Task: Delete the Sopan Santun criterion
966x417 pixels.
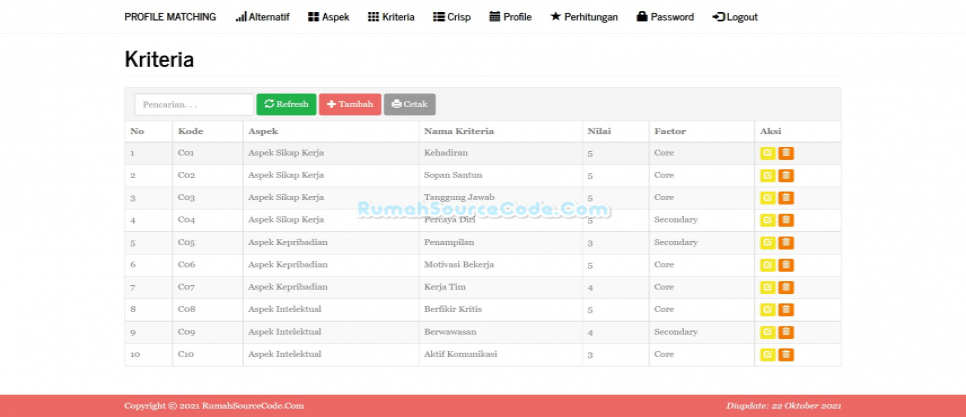Action: pos(786,176)
